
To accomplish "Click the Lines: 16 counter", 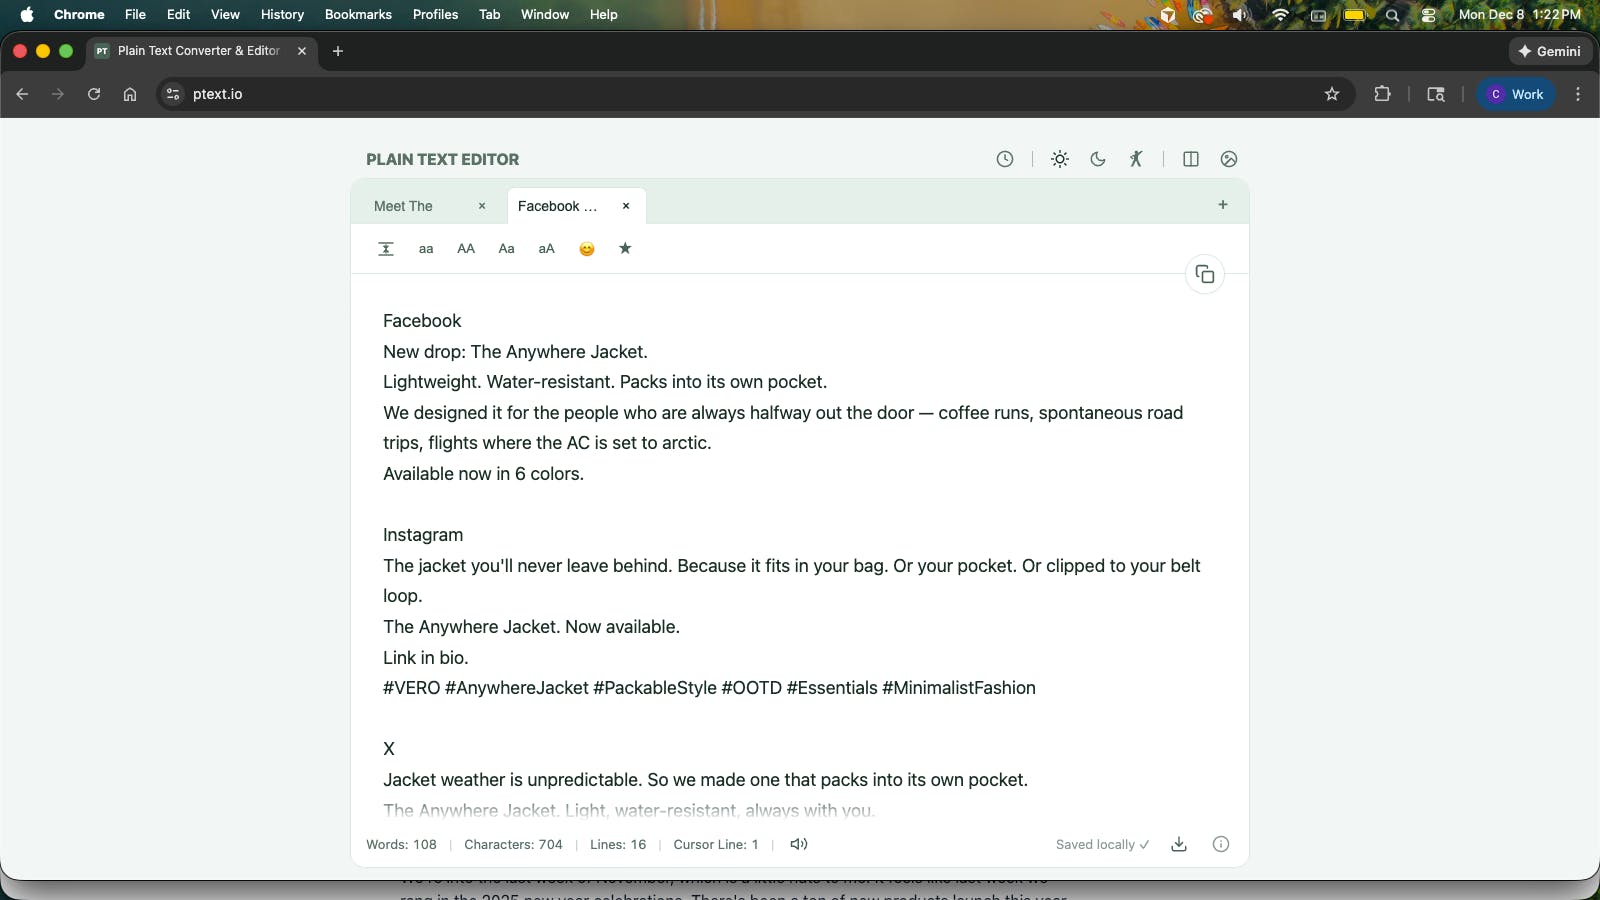I will point(618,845).
